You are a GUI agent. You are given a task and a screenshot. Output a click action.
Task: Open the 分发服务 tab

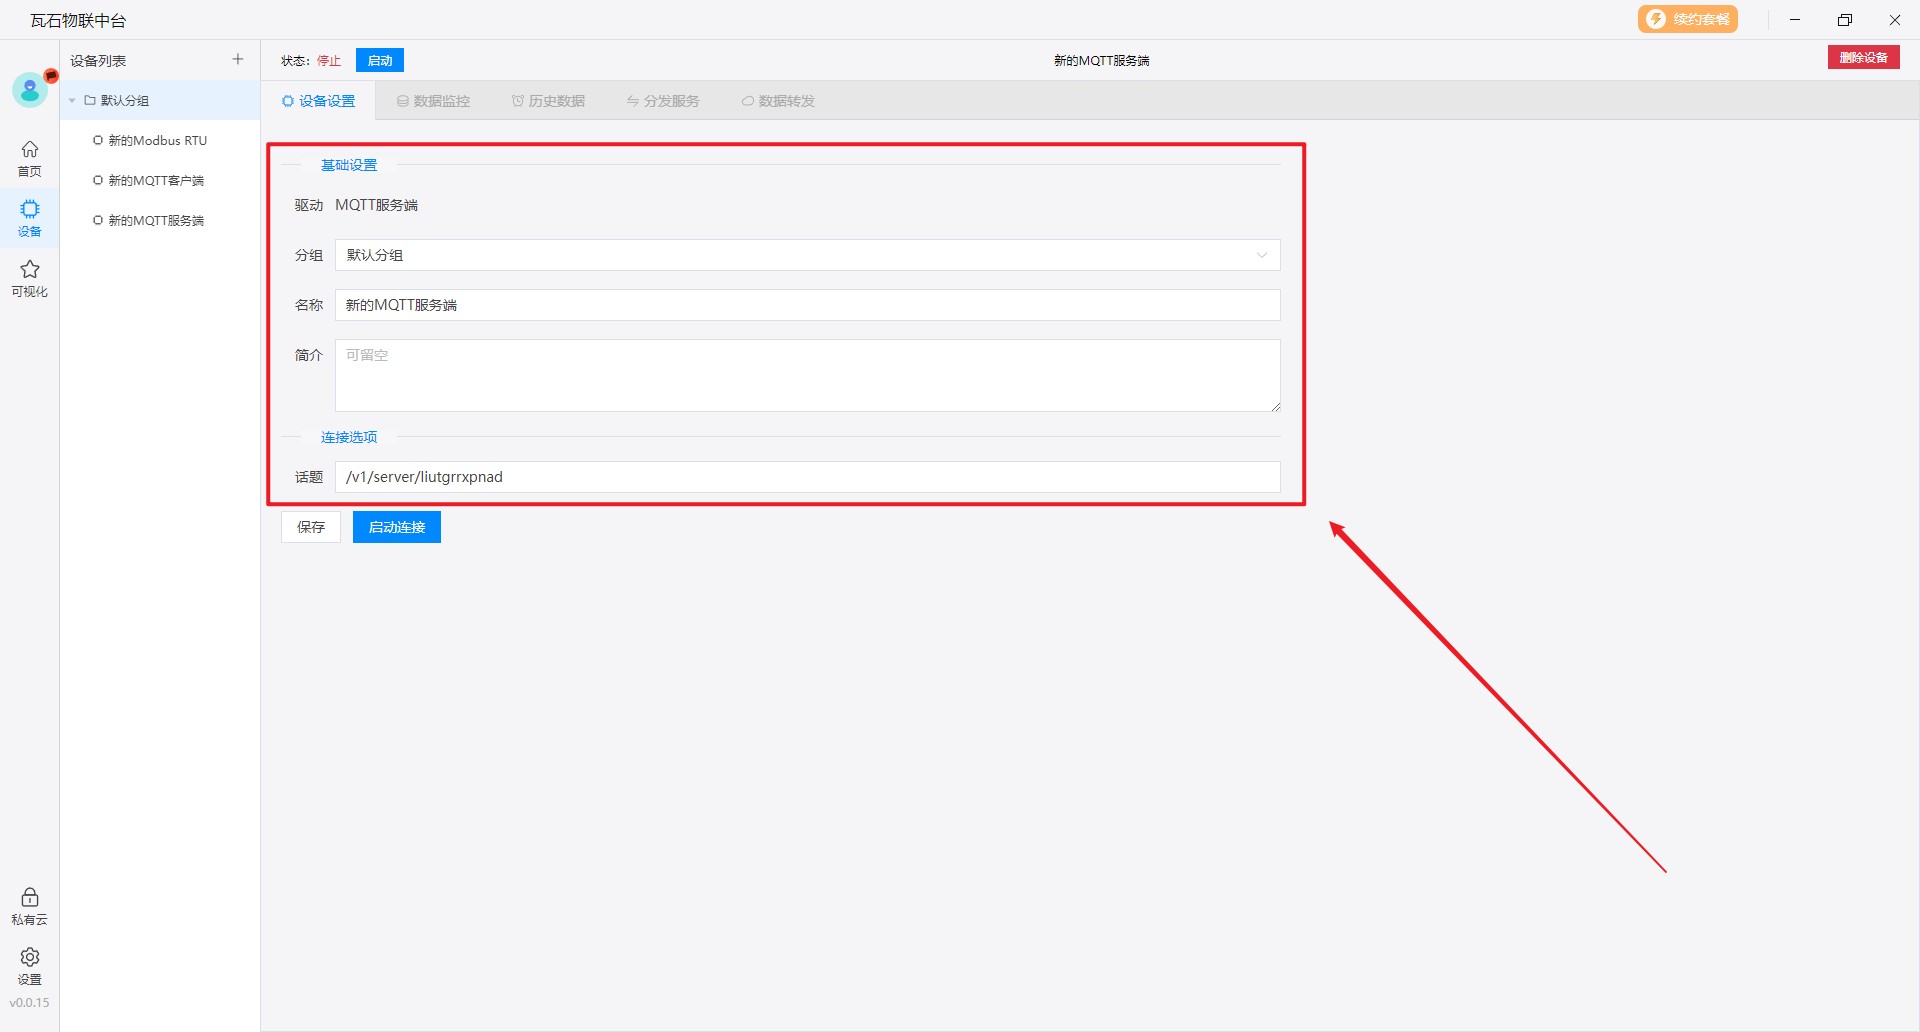point(663,101)
